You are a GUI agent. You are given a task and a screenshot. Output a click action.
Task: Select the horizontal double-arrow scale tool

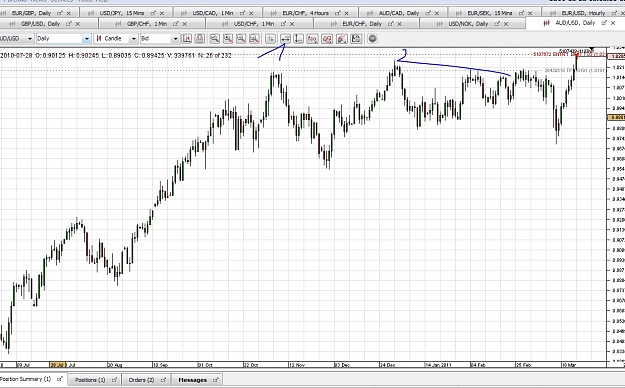coord(285,39)
